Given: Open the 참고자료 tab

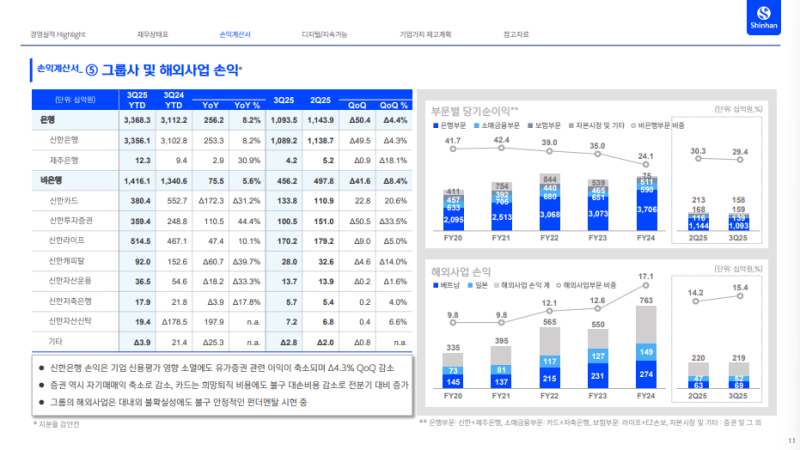Looking at the screenshot, I should click(518, 35).
